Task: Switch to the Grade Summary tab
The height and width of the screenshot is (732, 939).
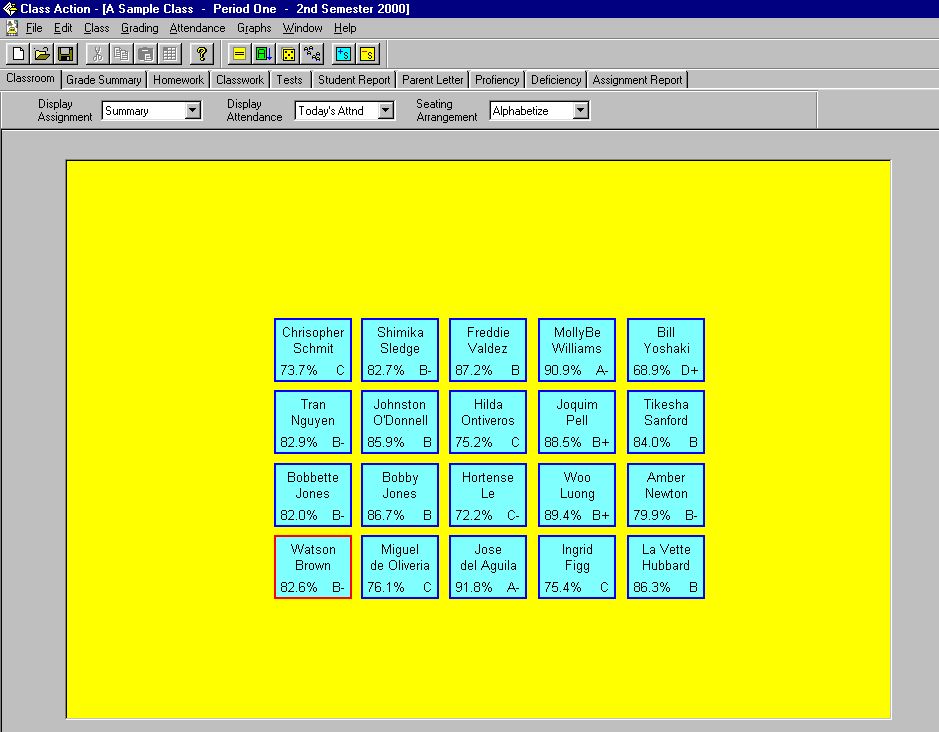Action: click(103, 80)
